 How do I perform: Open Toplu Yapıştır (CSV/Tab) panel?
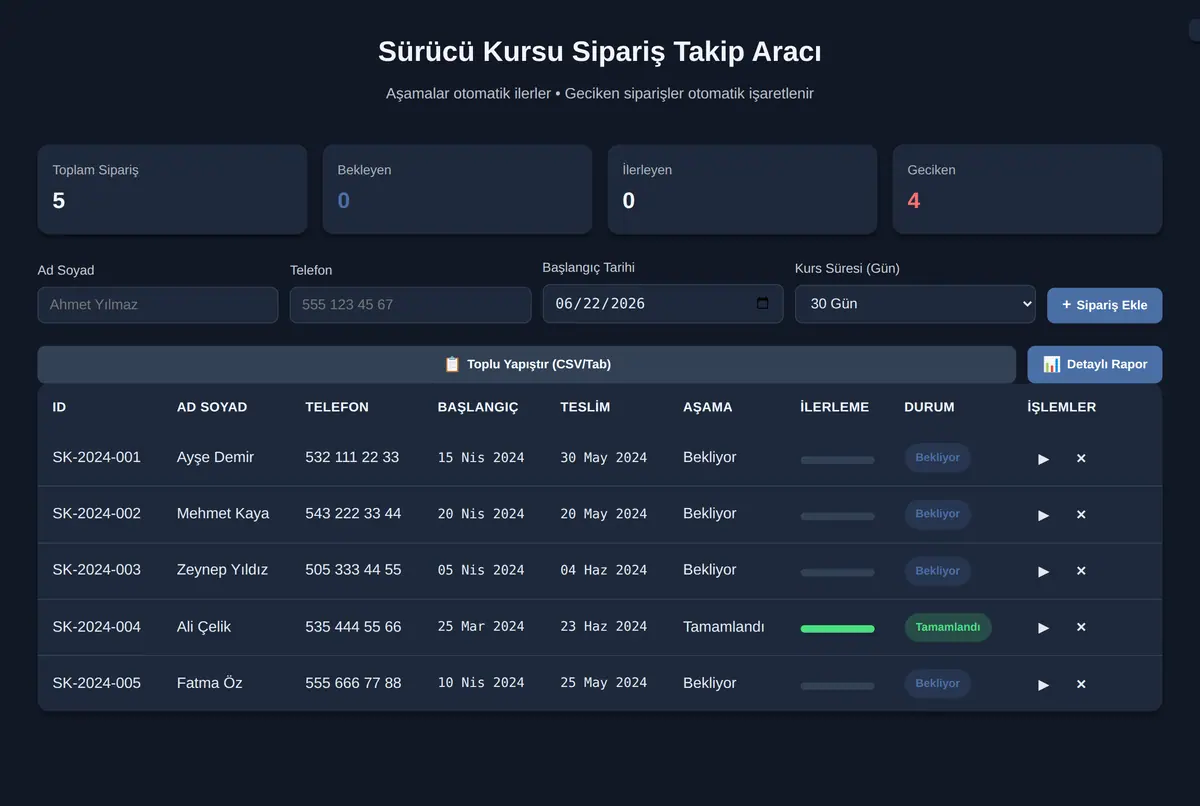527,364
